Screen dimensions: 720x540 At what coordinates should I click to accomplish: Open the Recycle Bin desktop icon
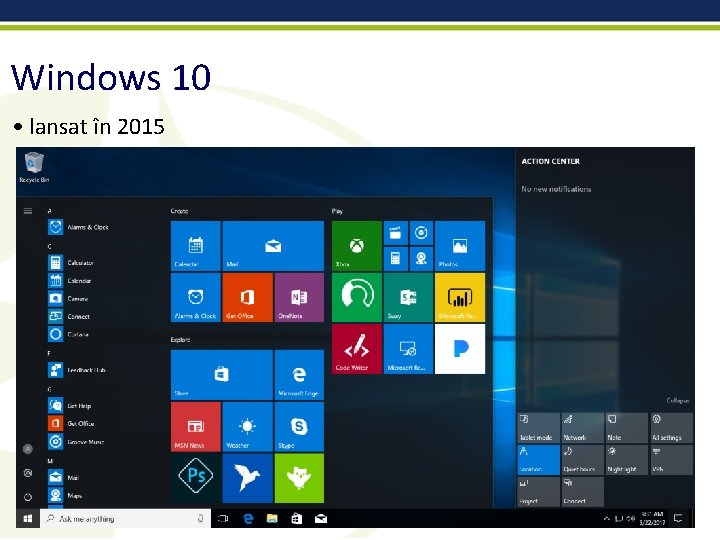point(34,167)
